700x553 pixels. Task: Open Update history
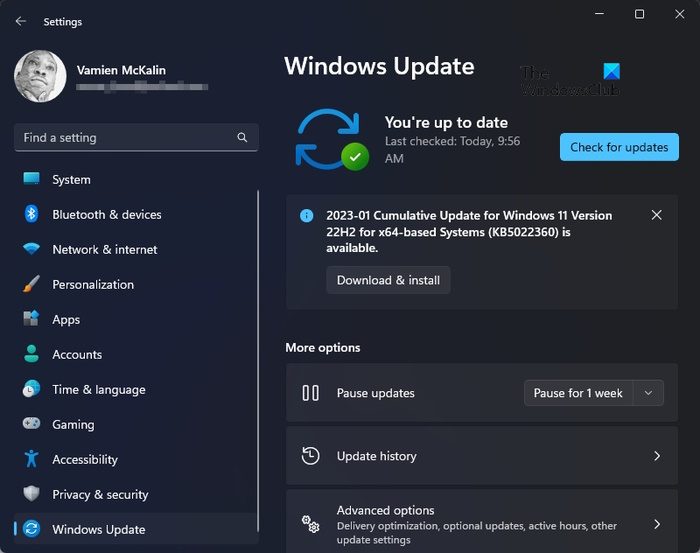pyautogui.click(x=482, y=456)
